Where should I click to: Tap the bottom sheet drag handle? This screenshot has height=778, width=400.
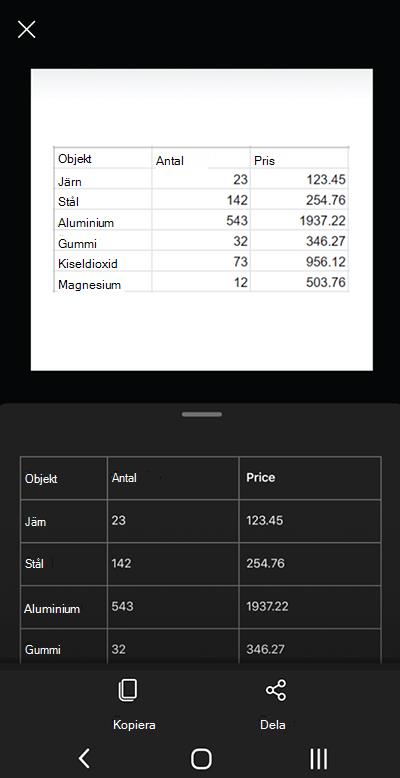coord(201,414)
